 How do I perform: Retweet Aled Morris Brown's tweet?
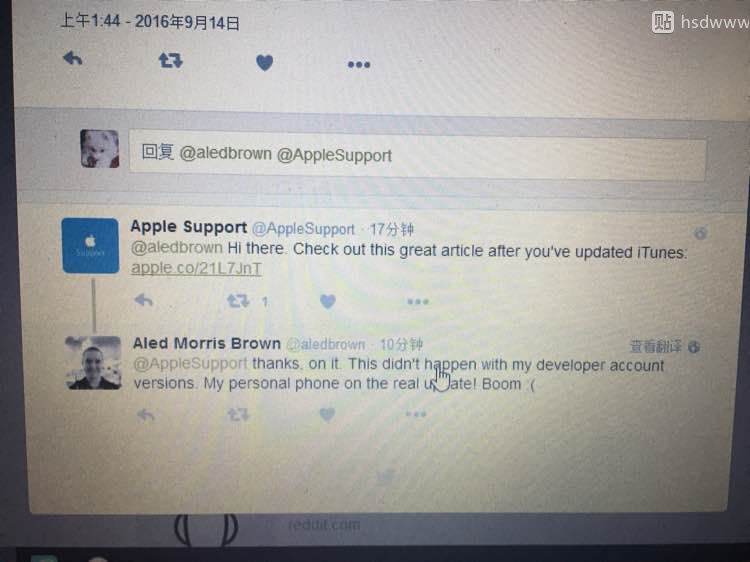click(x=238, y=414)
